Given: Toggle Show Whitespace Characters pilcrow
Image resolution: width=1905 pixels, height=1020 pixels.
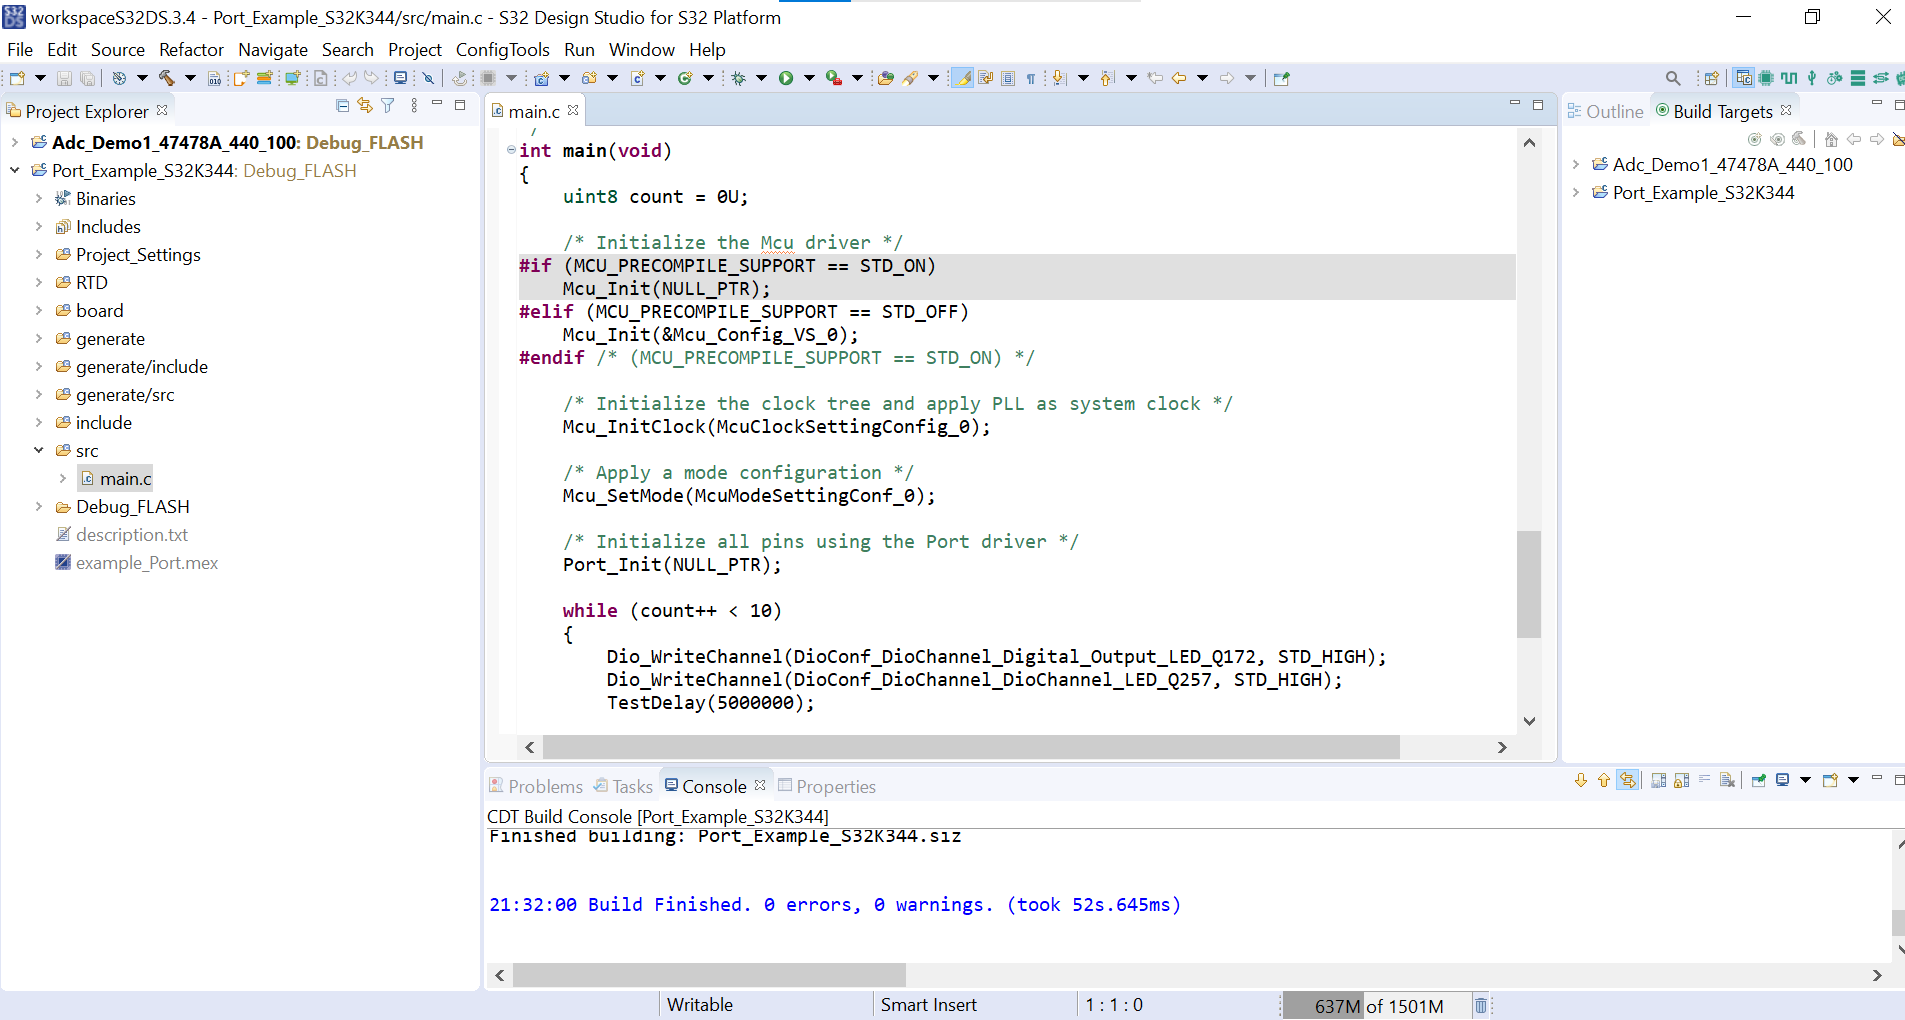Looking at the screenshot, I should tap(1031, 78).
